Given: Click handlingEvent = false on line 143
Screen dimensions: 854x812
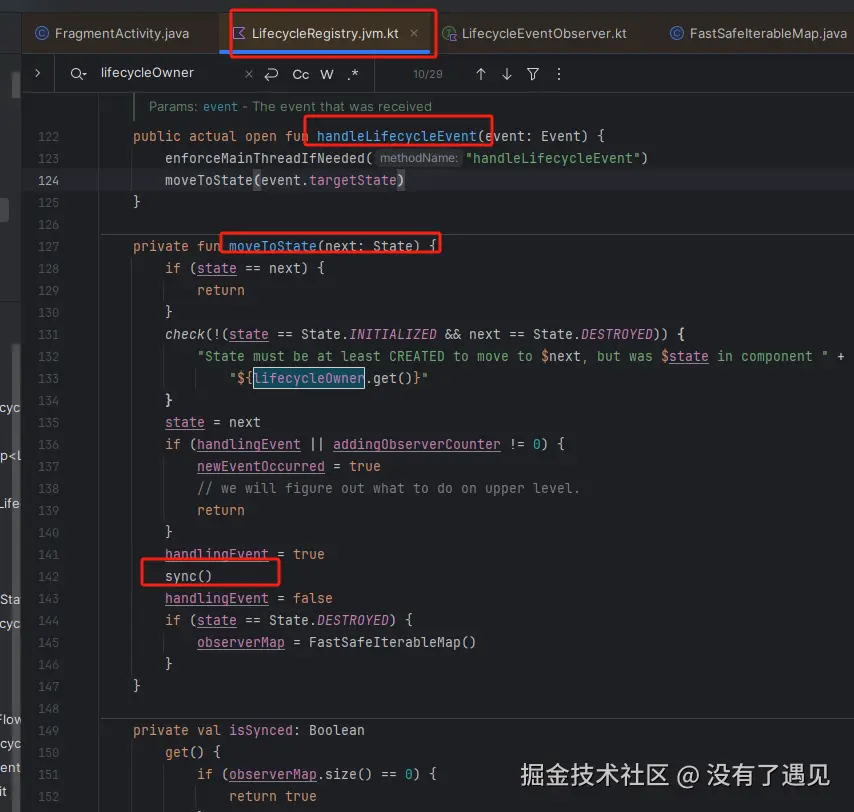Looking at the screenshot, I should pyautogui.click(x=248, y=599).
